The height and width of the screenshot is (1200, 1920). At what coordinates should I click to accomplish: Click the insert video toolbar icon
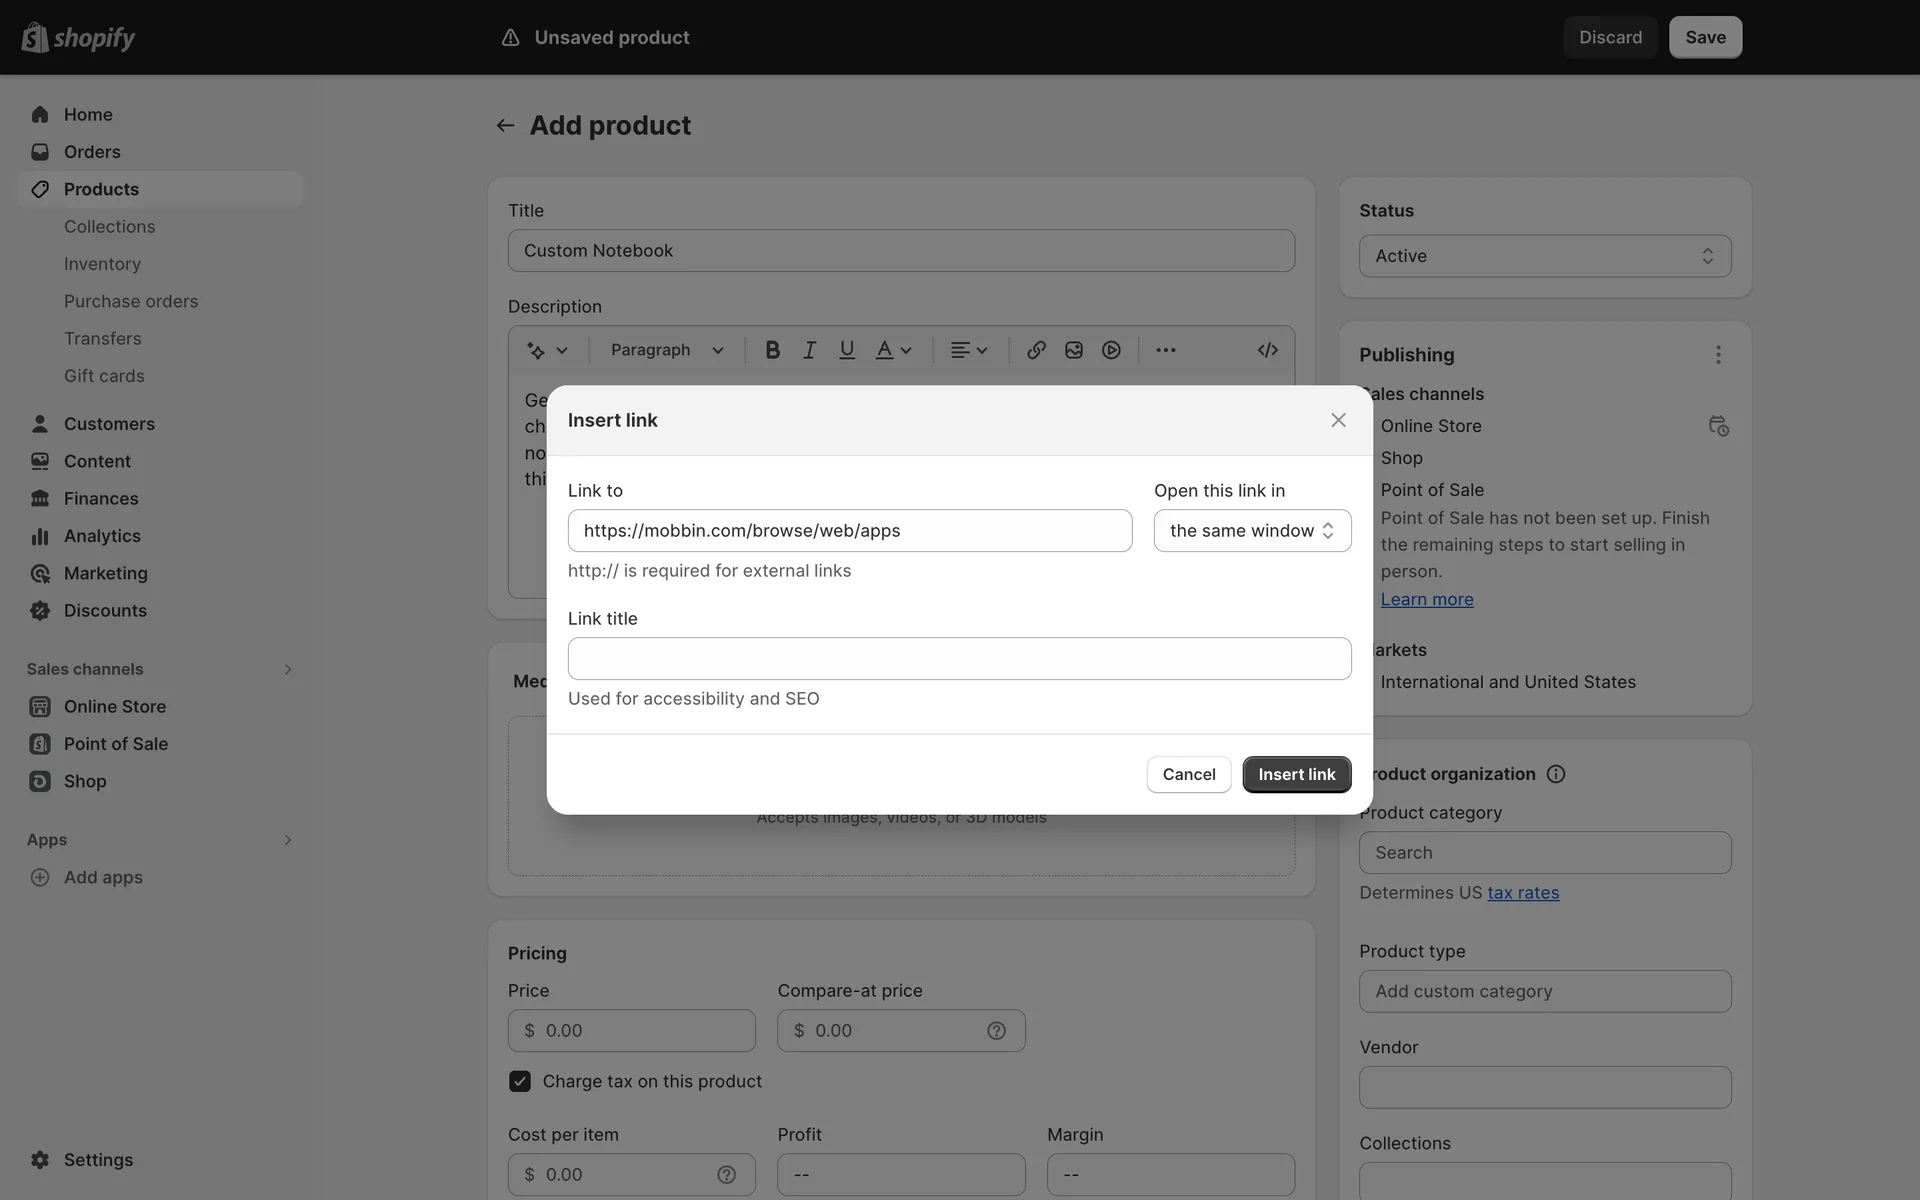(1111, 350)
